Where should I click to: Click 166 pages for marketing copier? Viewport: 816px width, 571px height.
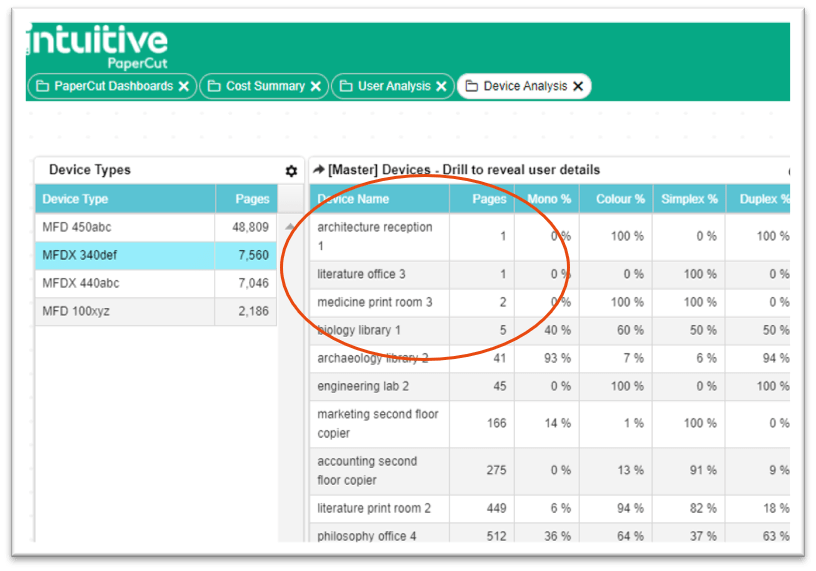pos(496,424)
